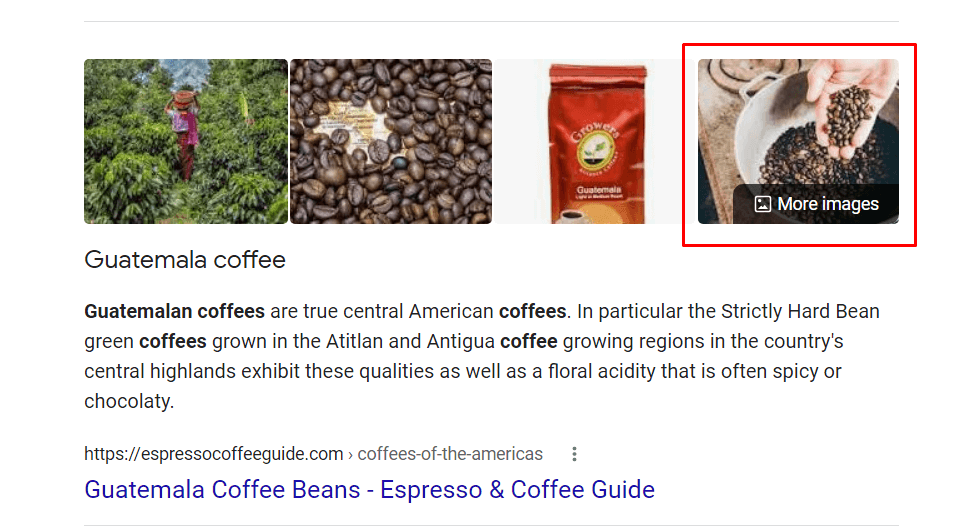Open Guatemala Coffee Beans - Espresso & Coffee Guide
Viewport: 959px width, 528px height.
pos(369,489)
